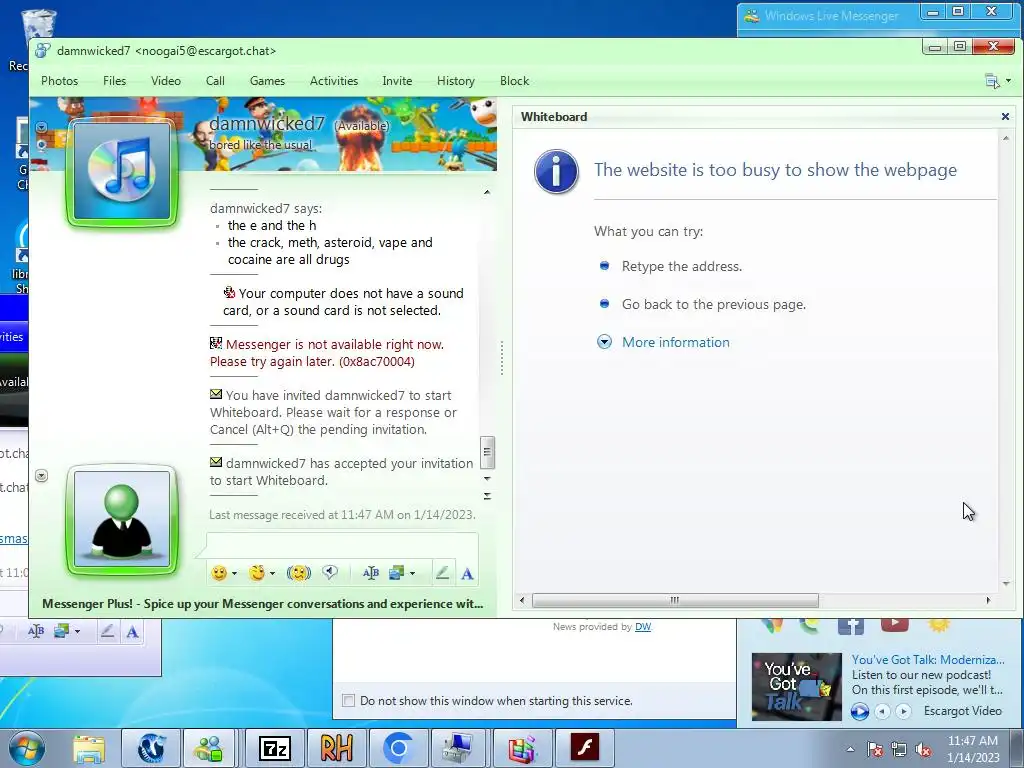Open Resource Hacker RH taskbar icon
Screen dimensions: 1024x768
336,748
